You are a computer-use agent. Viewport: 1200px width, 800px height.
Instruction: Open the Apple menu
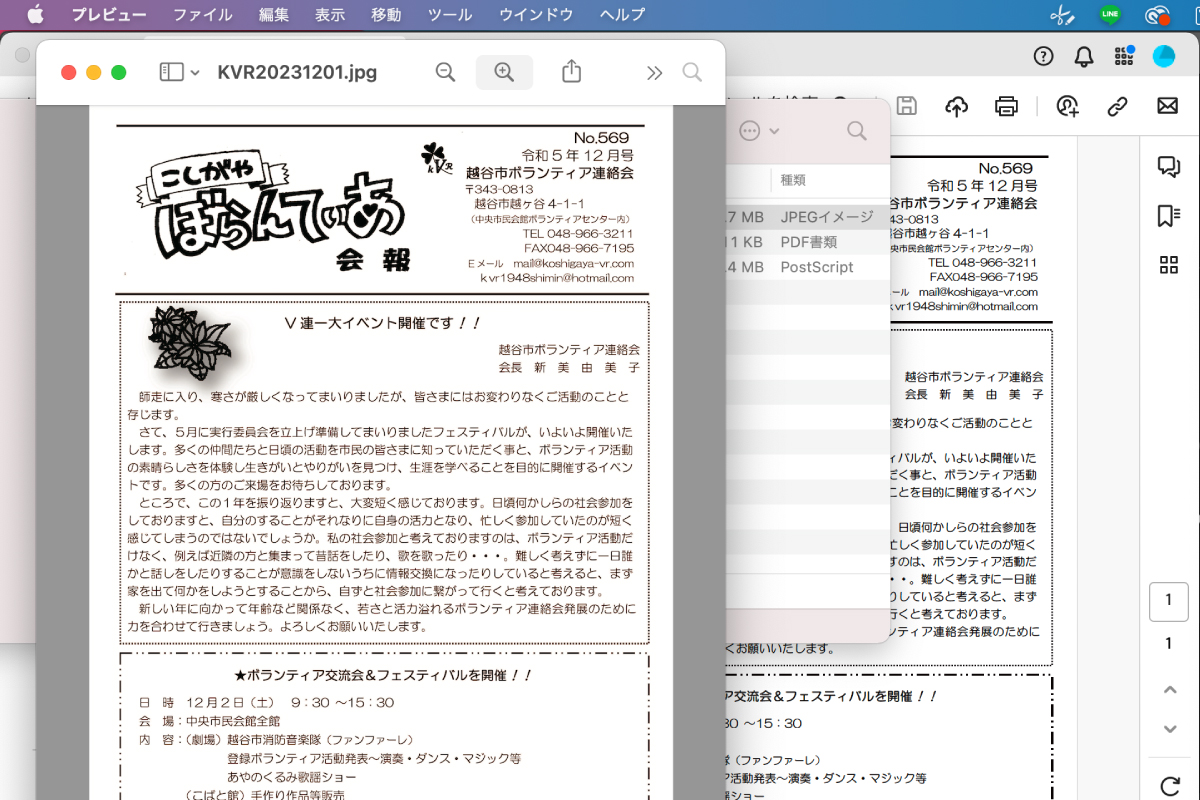pyautogui.click(x=36, y=14)
